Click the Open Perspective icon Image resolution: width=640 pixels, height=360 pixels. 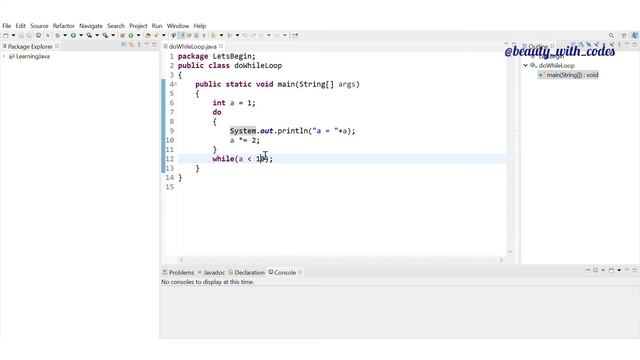point(624,36)
